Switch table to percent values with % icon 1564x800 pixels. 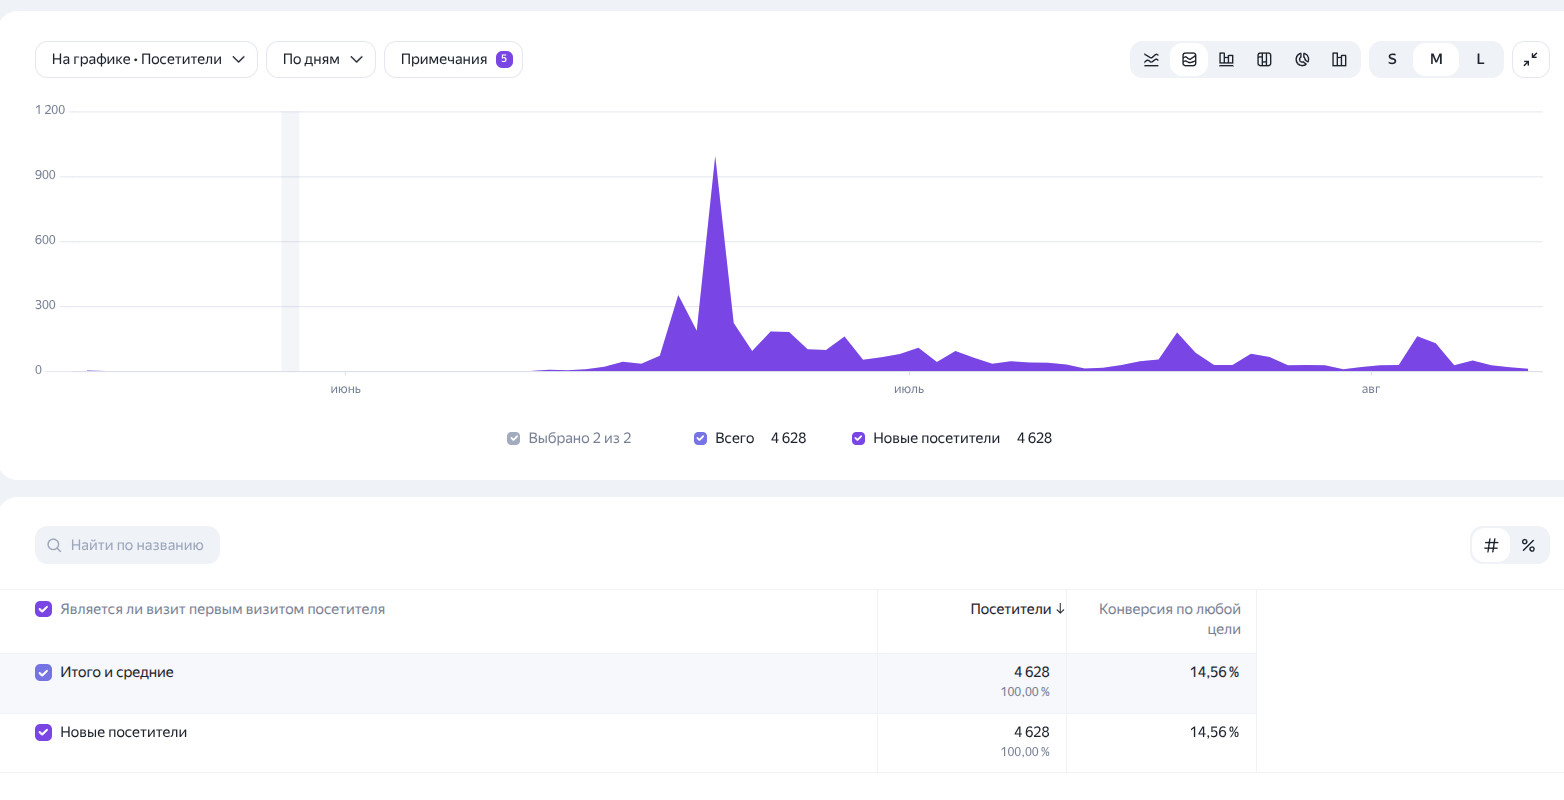[1528, 545]
